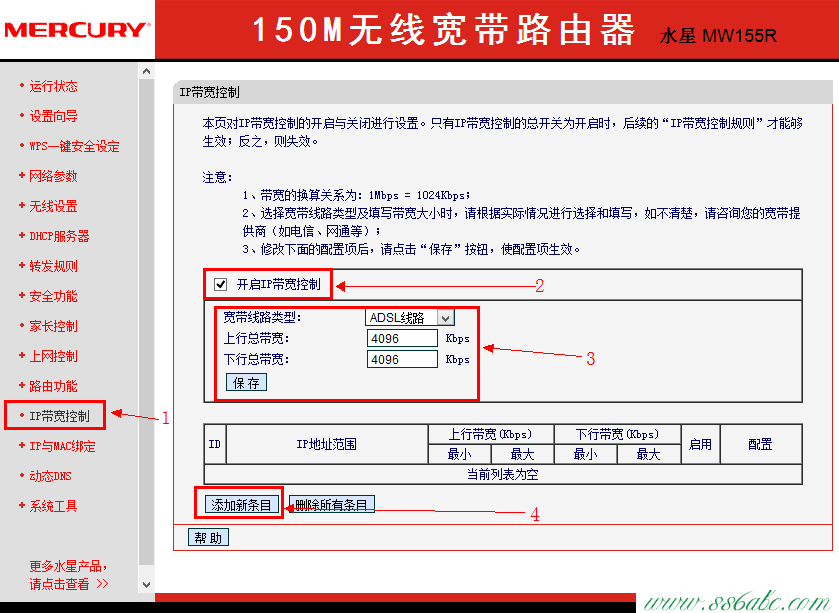The width and height of the screenshot is (839, 613).
Task: Follow 更多水星产品 link
Action: pos(68,574)
